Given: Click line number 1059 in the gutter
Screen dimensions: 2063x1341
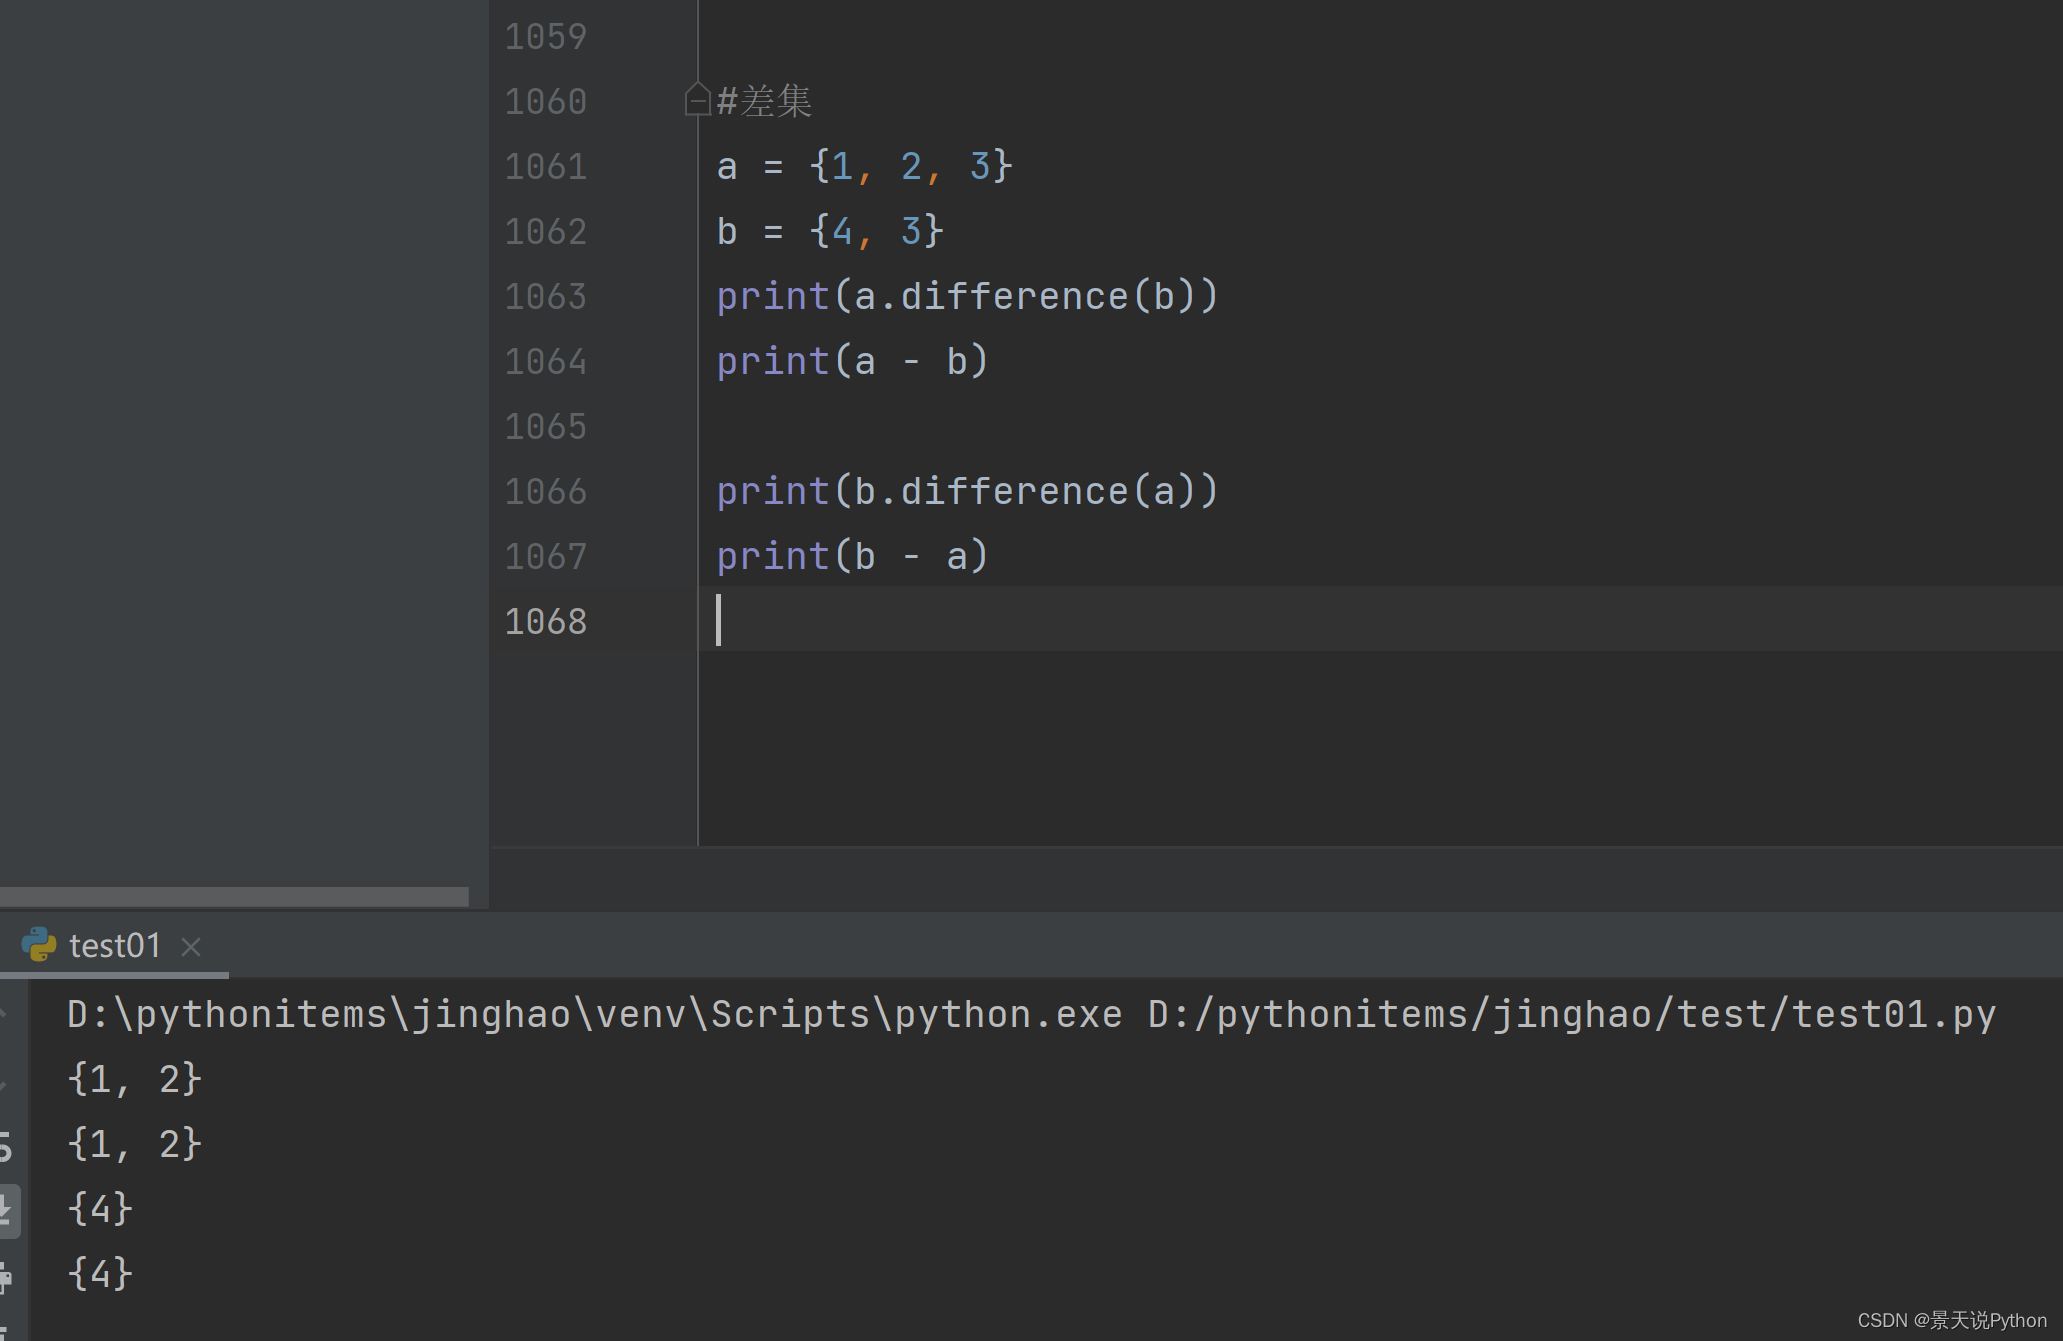Looking at the screenshot, I should [x=545, y=37].
